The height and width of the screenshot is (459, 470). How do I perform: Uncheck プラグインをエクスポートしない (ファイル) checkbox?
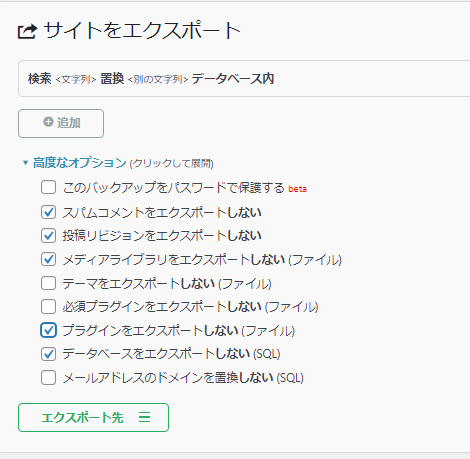pyautogui.click(x=48, y=330)
